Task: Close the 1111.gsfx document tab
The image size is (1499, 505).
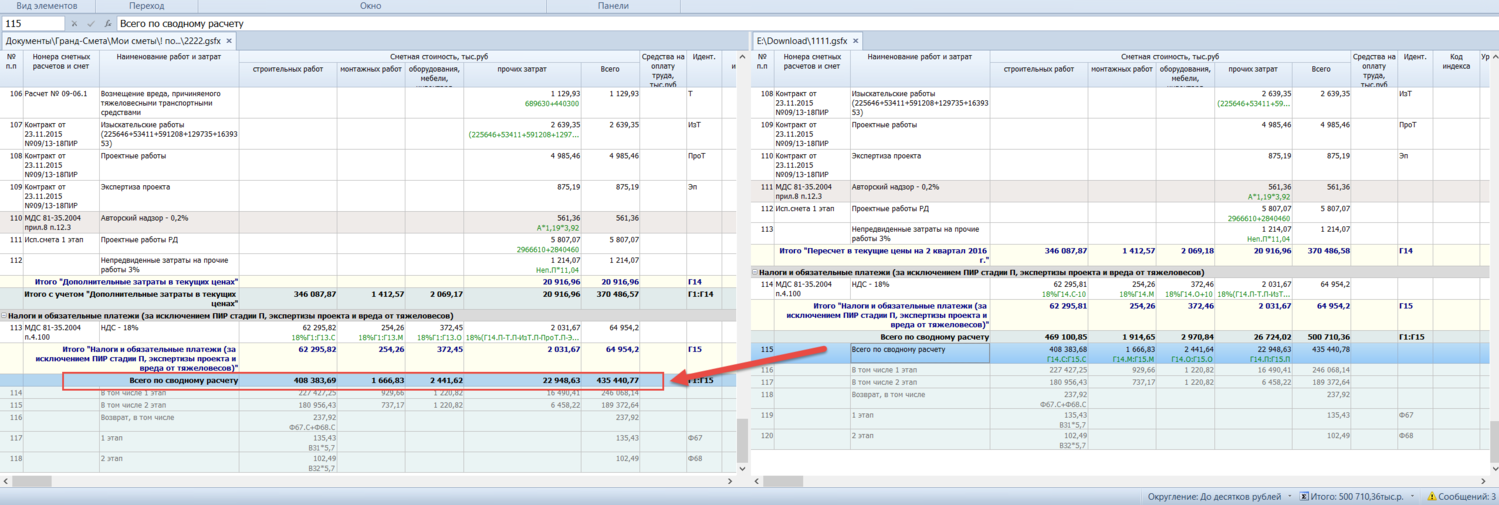Action: [x=855, y=41]
